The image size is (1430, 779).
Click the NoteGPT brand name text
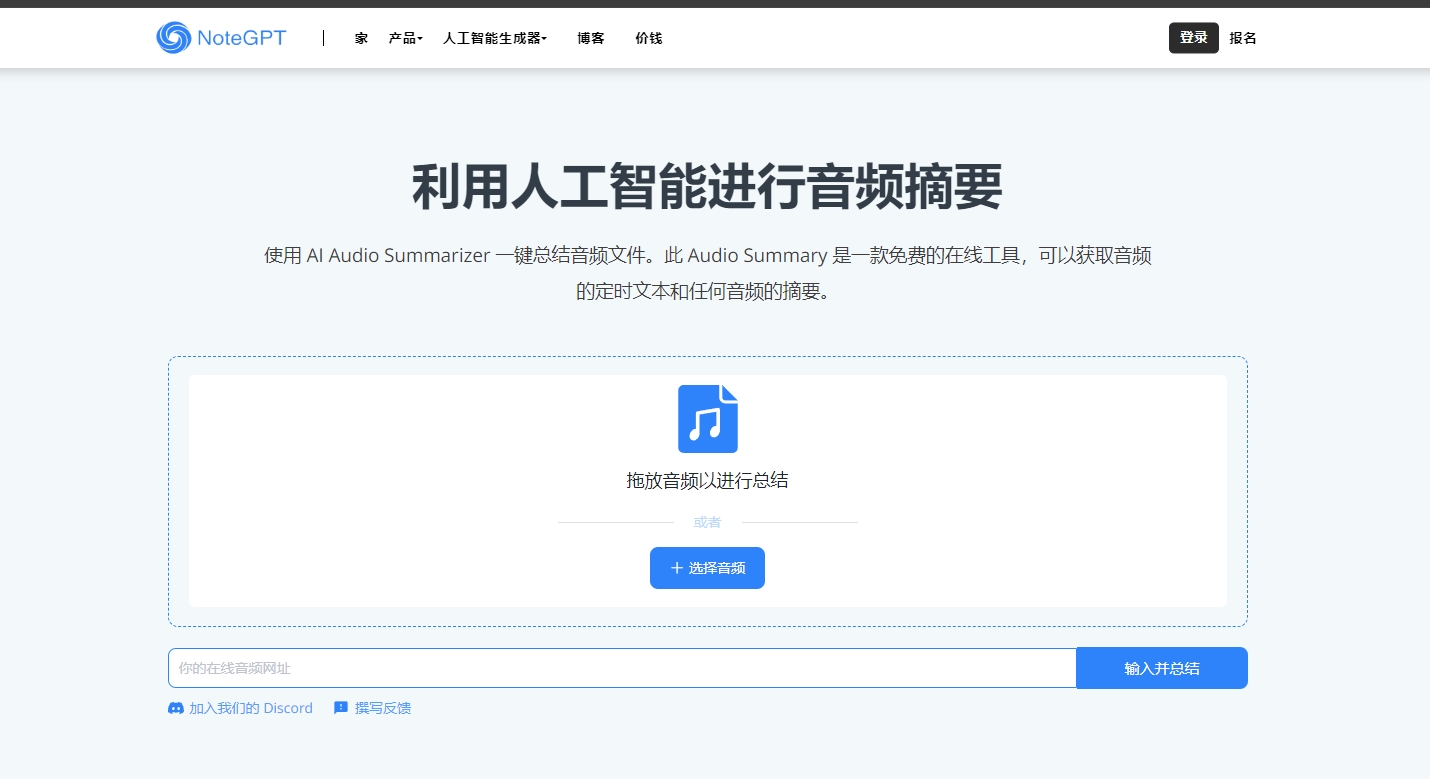[x=242, y=38]
